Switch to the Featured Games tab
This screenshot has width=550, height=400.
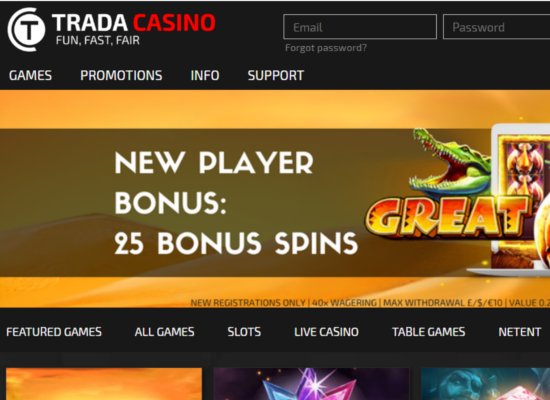(54, 332)
